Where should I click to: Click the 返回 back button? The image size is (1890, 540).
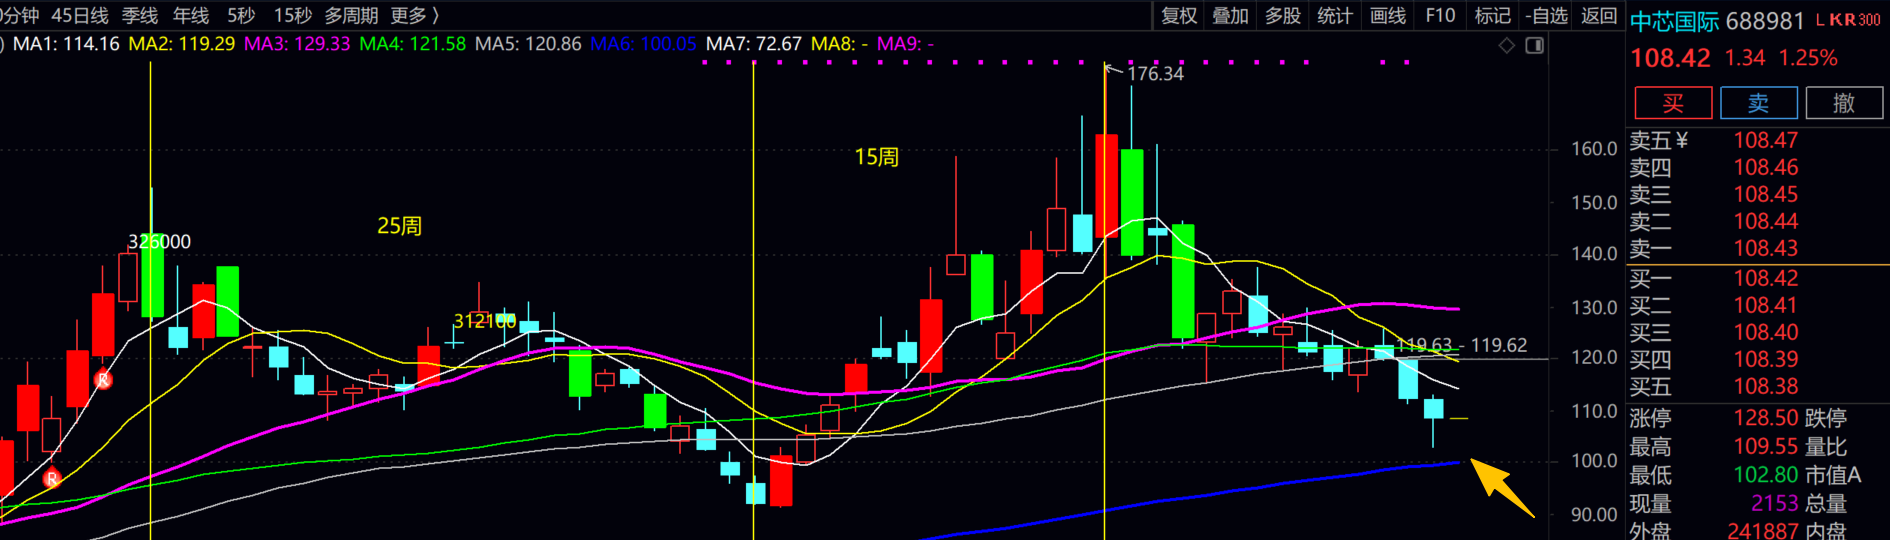click(x=1599, y=15)
